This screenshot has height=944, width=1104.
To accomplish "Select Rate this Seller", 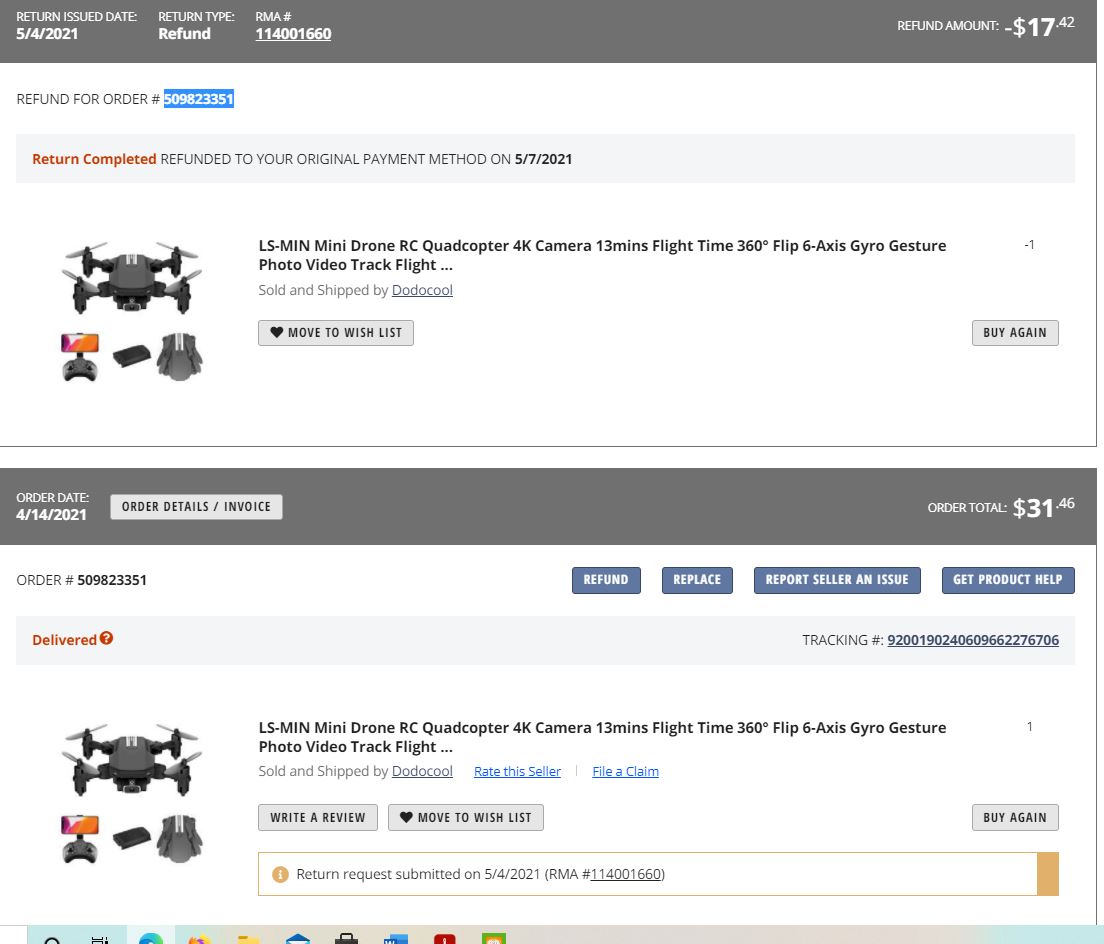I will [x=517, y=771].
